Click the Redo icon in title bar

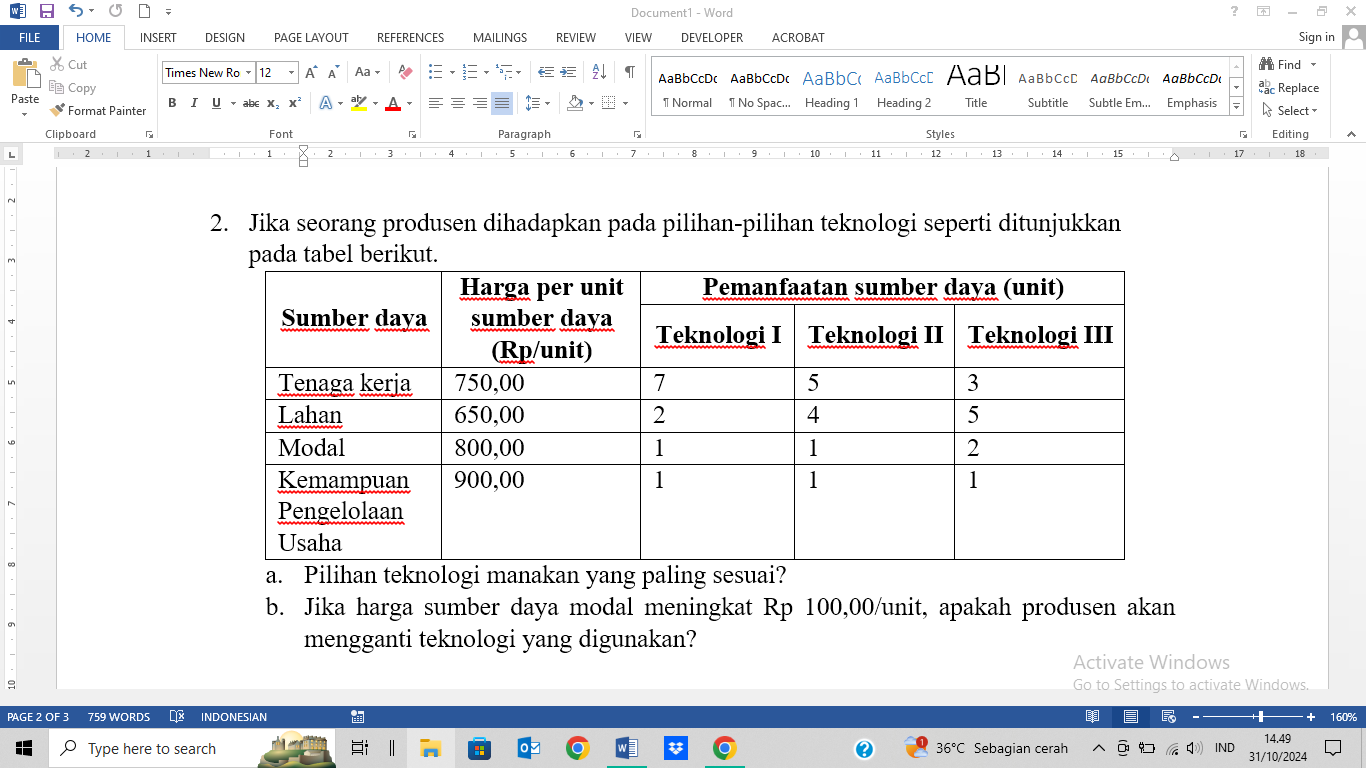(x=115, y=12)
